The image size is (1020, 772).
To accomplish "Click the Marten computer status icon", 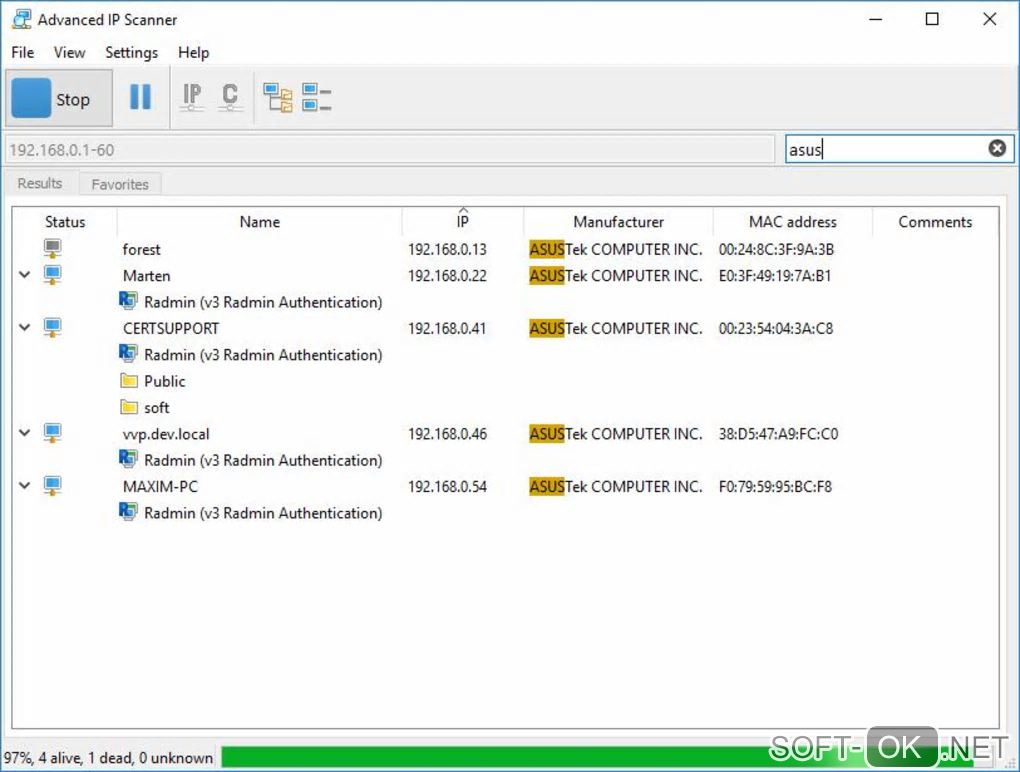I will coord(53,274).
